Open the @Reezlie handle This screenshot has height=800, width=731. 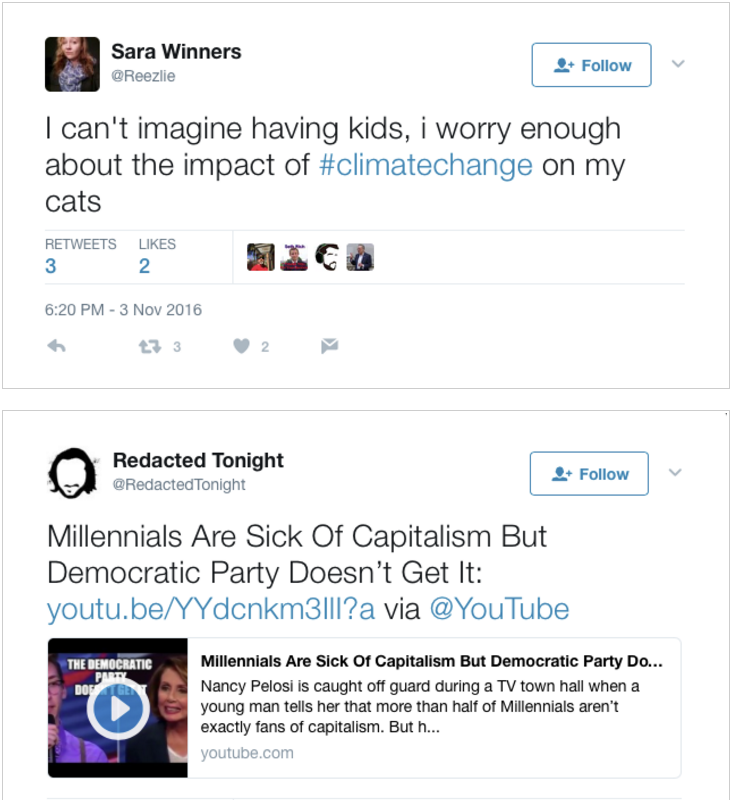(x=143, y=76)
